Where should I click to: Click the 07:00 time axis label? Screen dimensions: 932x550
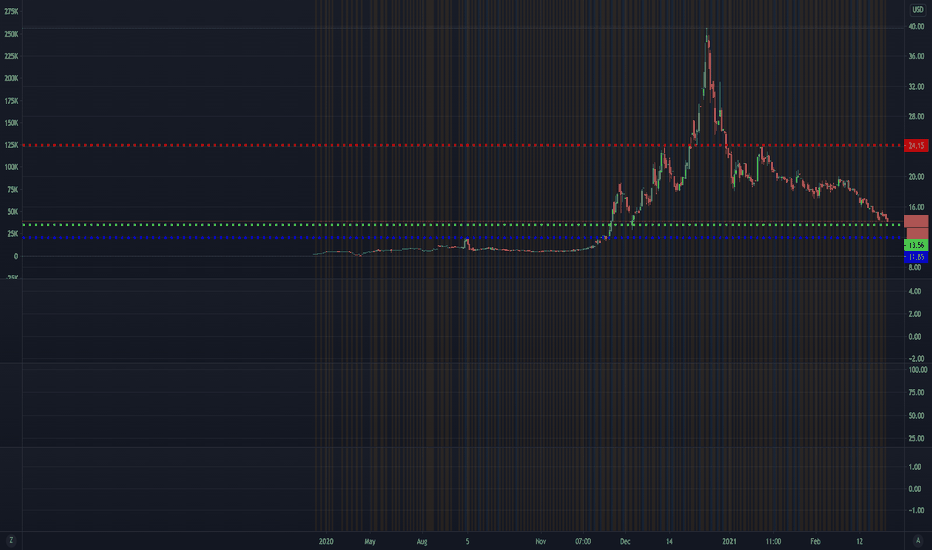[x=583, y=542]
